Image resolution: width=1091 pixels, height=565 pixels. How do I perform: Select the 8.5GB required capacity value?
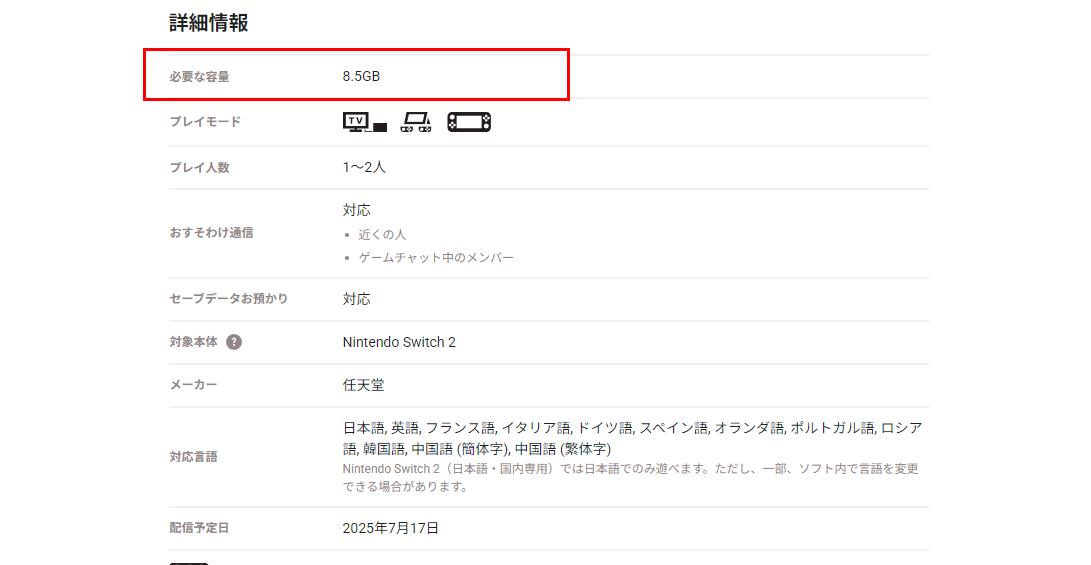click(361, 76)
